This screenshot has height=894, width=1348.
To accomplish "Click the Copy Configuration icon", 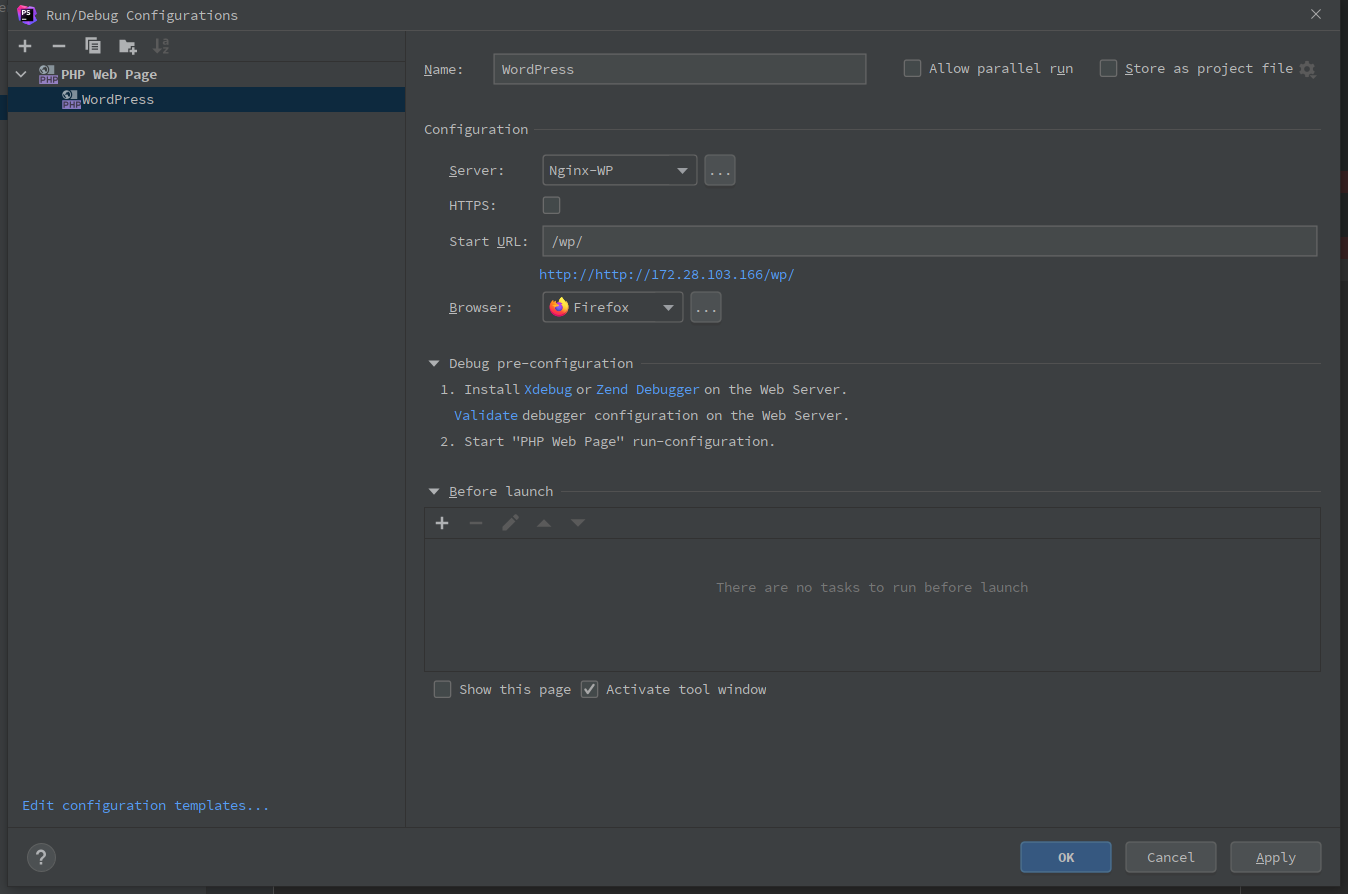I will 93,46.
